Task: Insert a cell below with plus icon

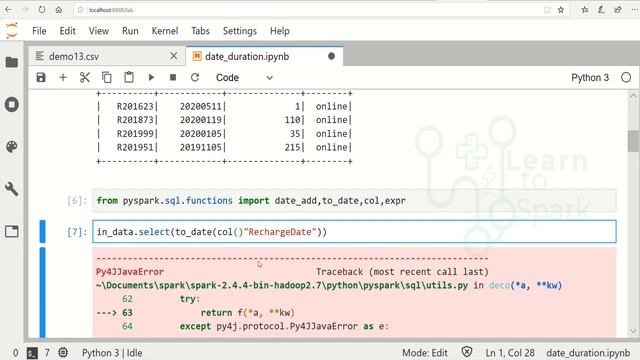Action: (x=63, y=78)
